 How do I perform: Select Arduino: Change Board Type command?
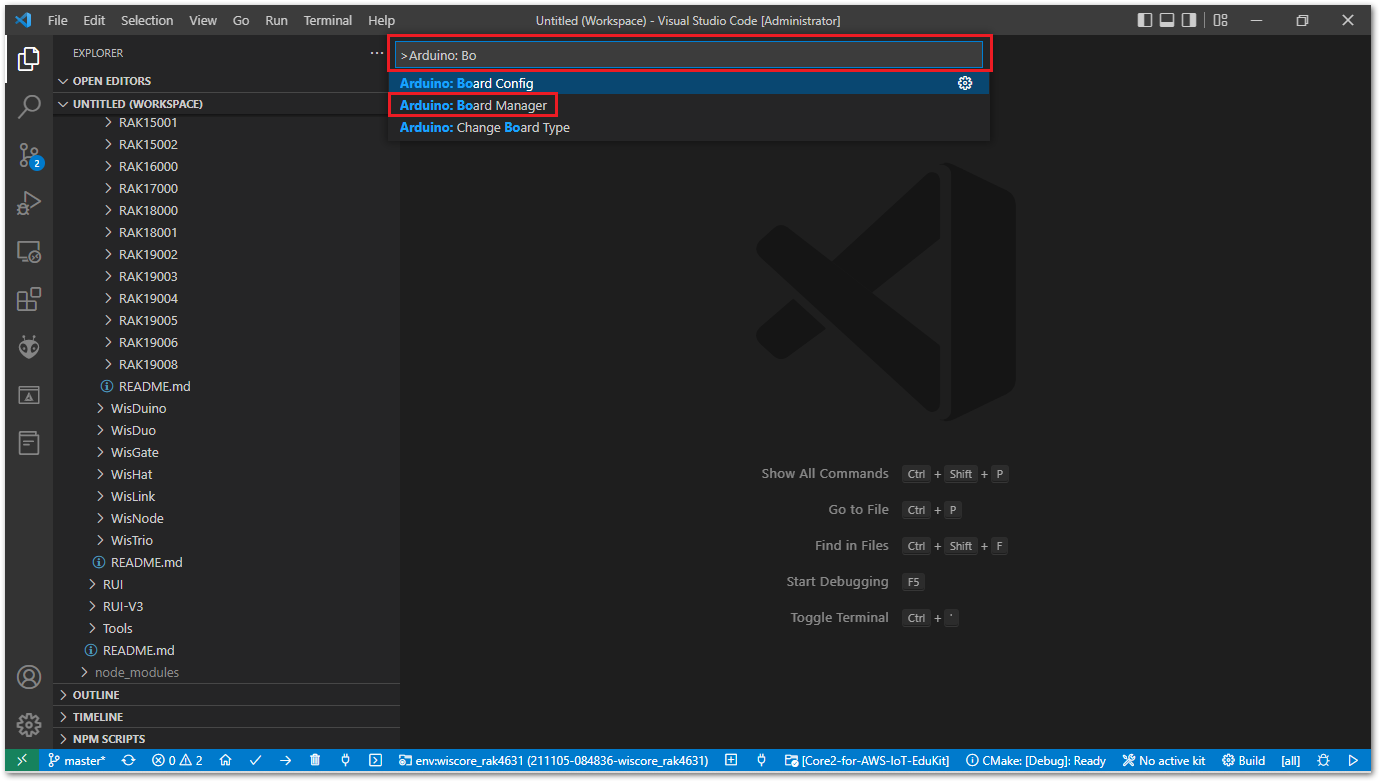click(689, 127)
